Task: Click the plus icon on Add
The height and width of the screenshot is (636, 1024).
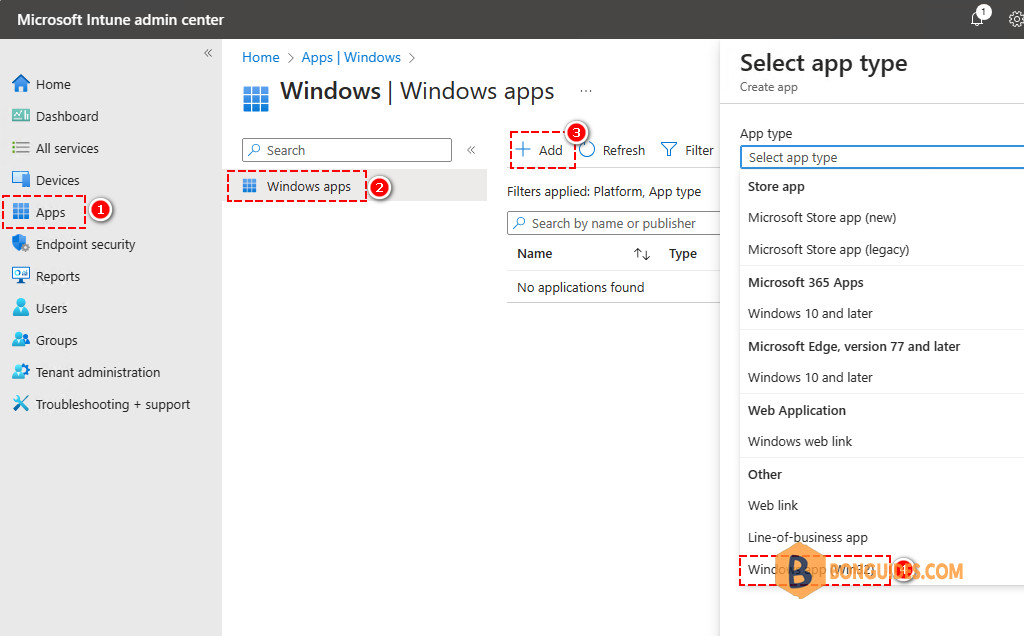Action: (523, 149)
